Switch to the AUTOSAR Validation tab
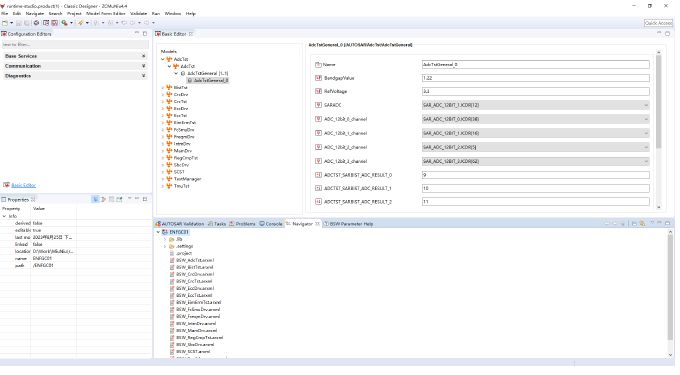The height and width of the screenshot is (375, 680). point(180,224)
